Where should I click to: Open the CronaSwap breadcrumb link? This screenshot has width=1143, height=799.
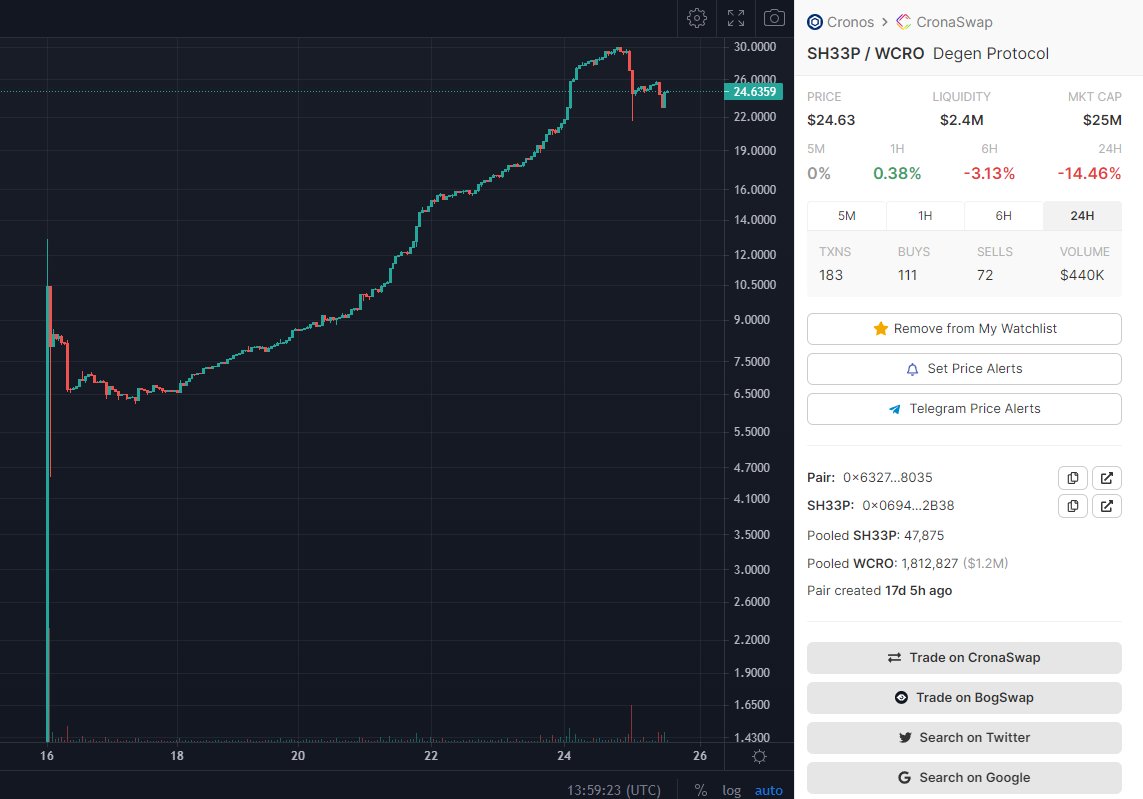(954, 22)
